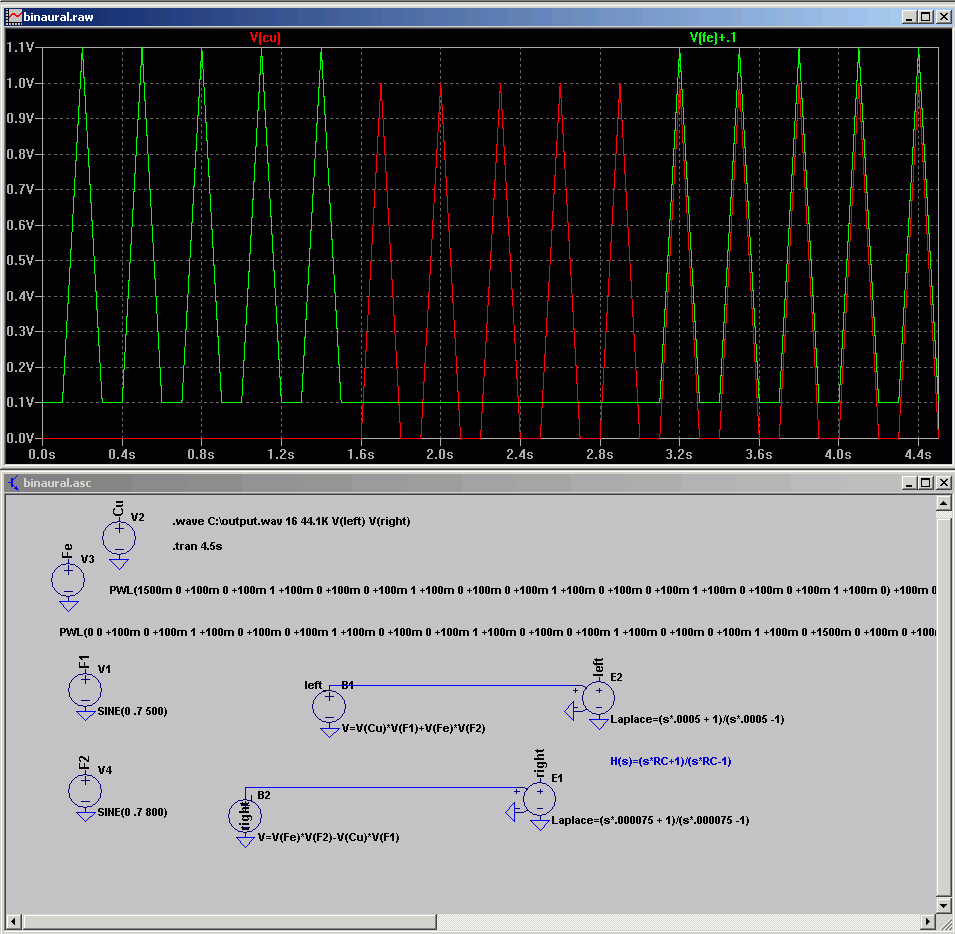Maximize the binaural.raw waveform window

(x=926, y=17)
